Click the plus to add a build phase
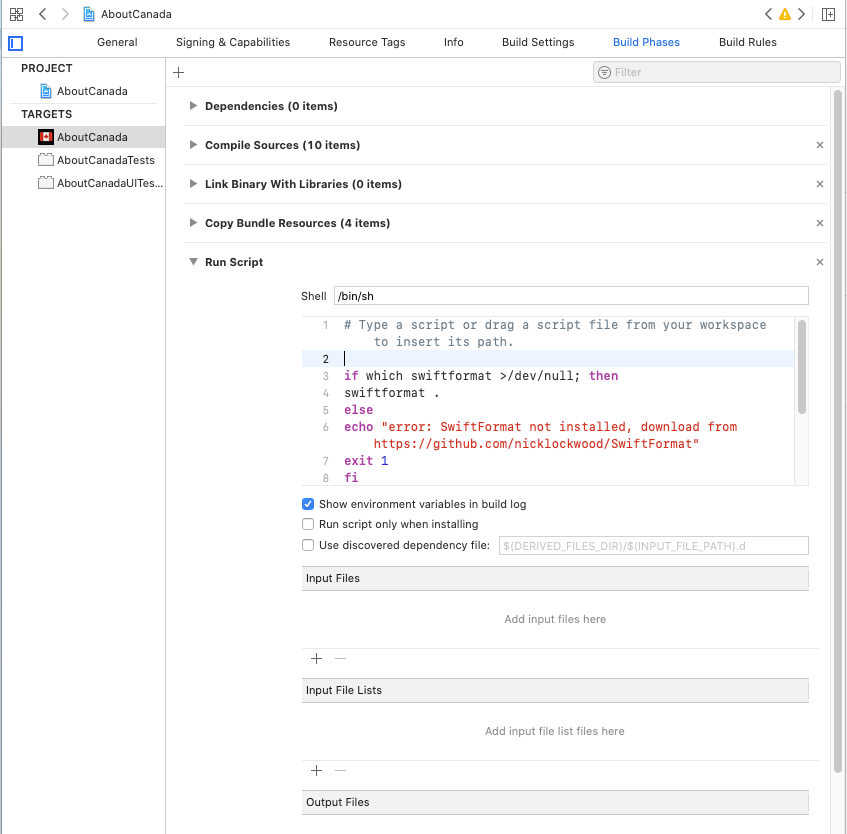 point(178,72)
